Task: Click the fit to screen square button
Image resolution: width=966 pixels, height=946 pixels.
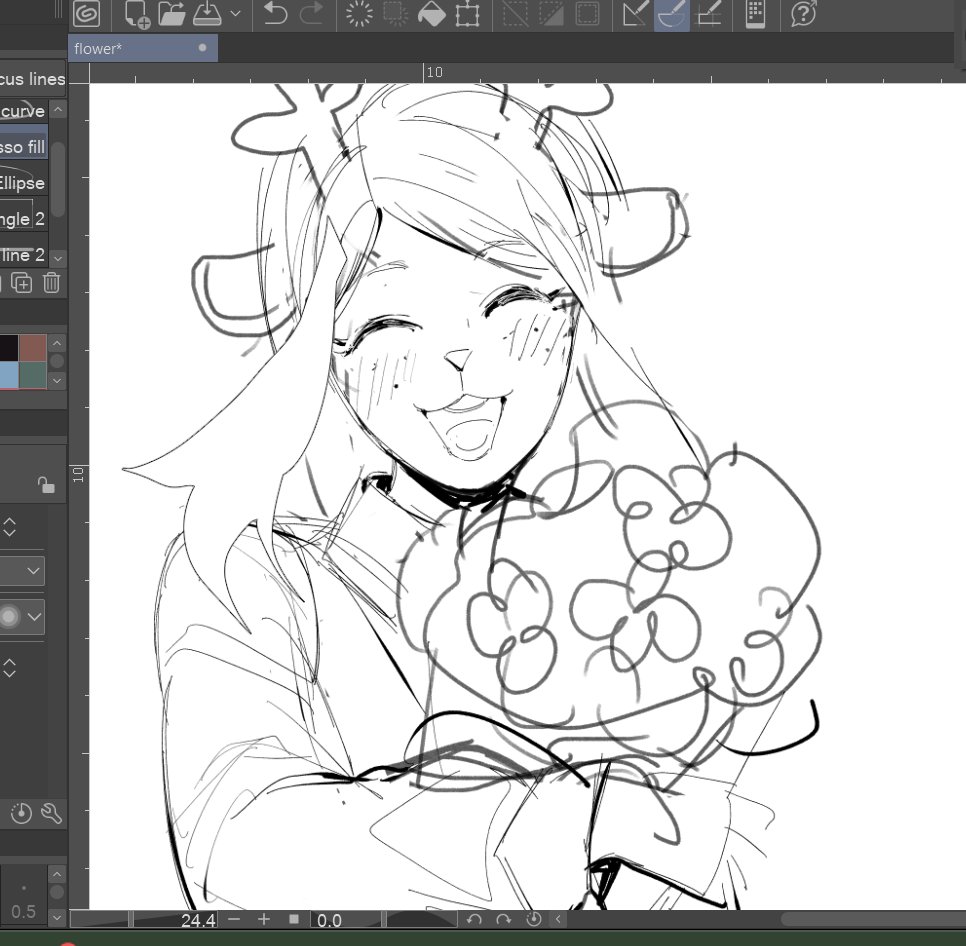Action: [x=294, y=919]
